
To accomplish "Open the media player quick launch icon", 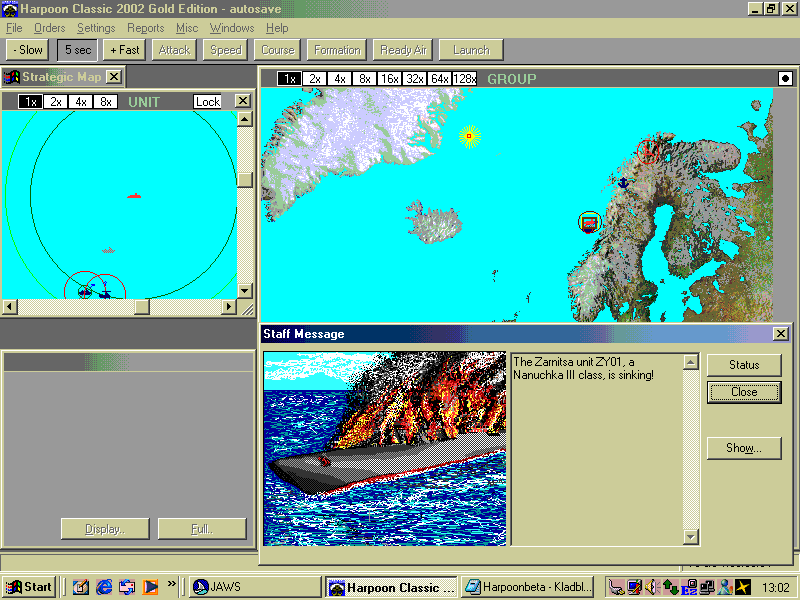I will pyautogui.click(x=150, y=587).
